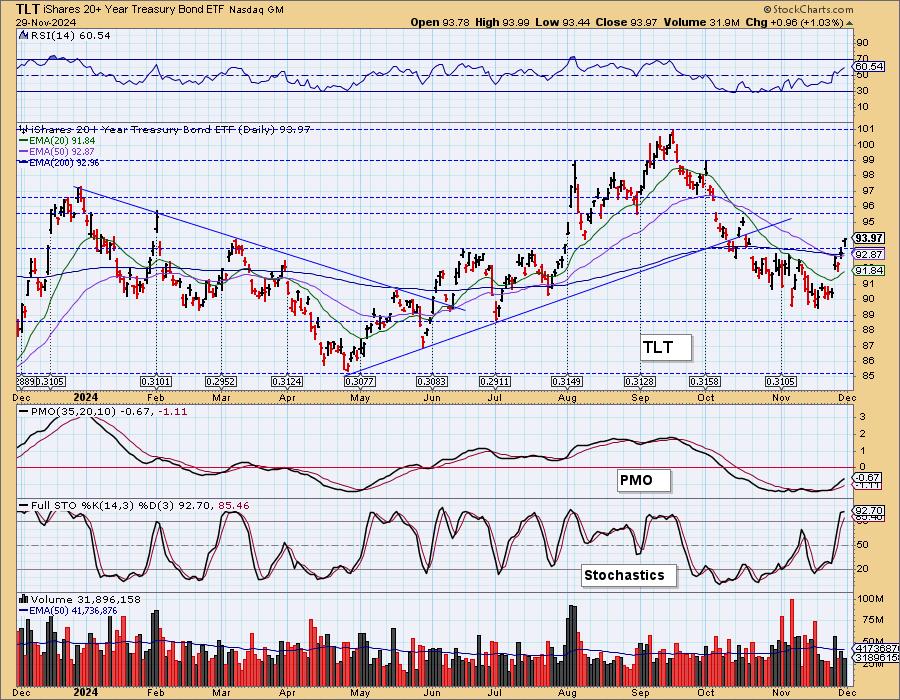This screenshot has width=900, height=700.
Task: Click the PMO annotation box
Action: (x=643, y=480)
